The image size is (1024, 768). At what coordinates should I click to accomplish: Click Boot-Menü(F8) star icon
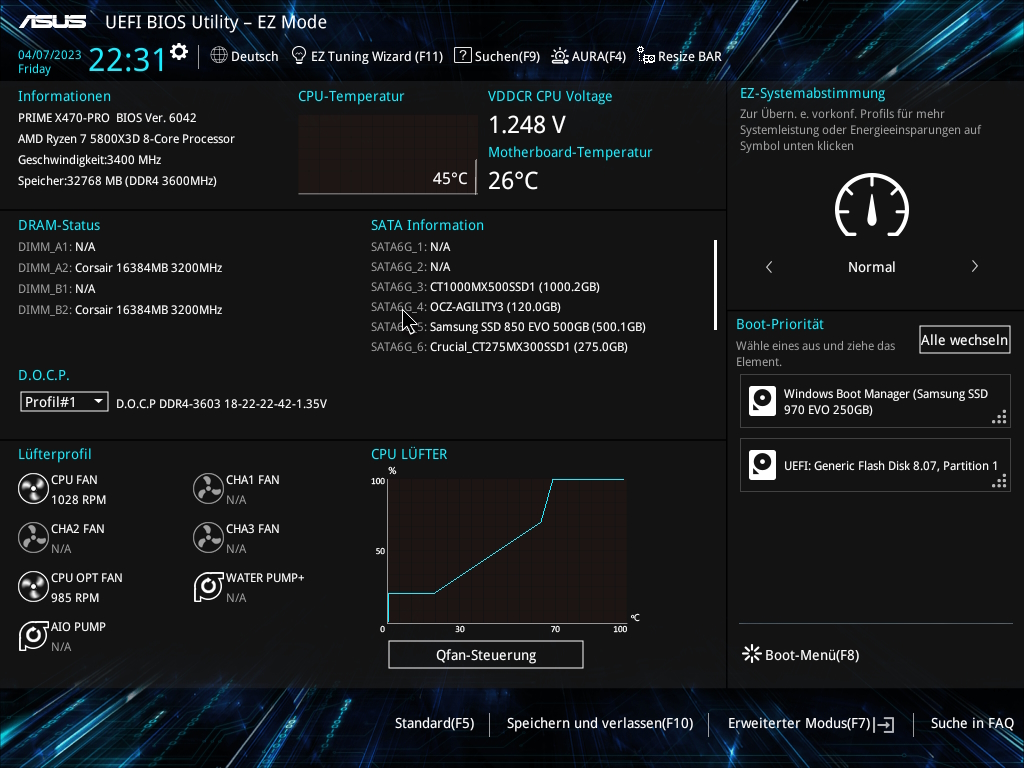[x=752, y=654]
